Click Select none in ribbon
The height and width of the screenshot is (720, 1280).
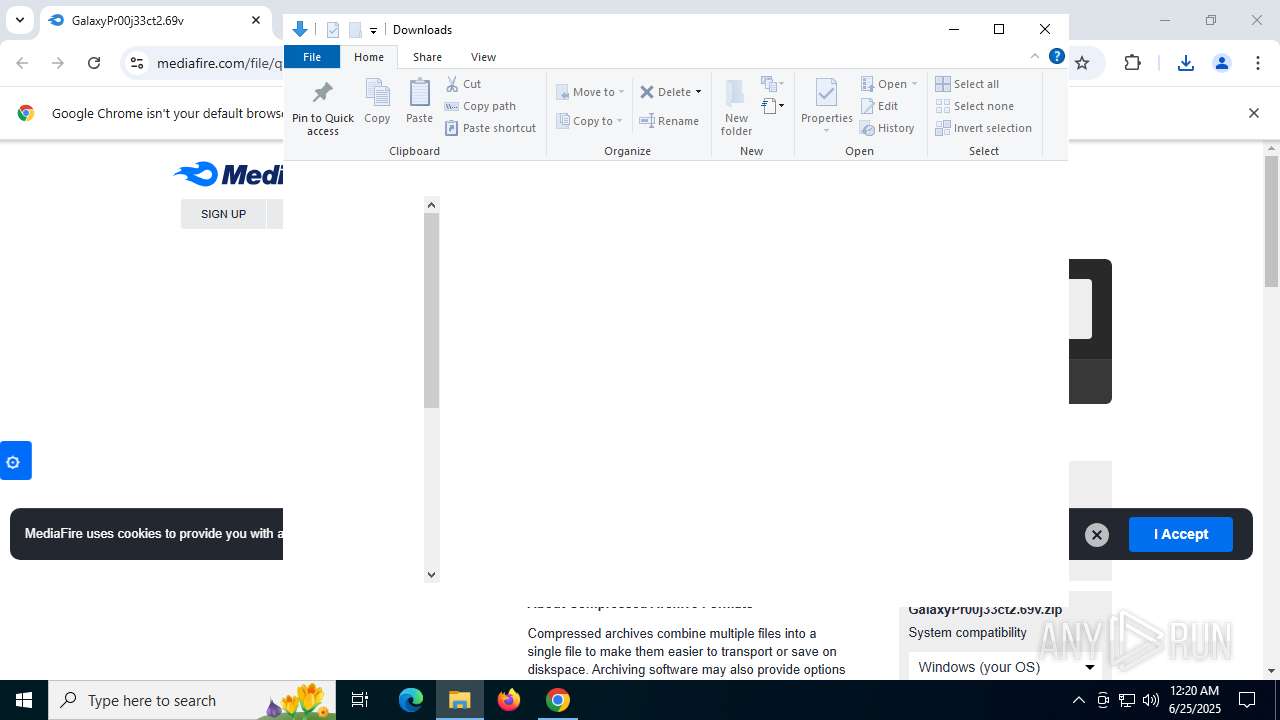click(975, 106)
